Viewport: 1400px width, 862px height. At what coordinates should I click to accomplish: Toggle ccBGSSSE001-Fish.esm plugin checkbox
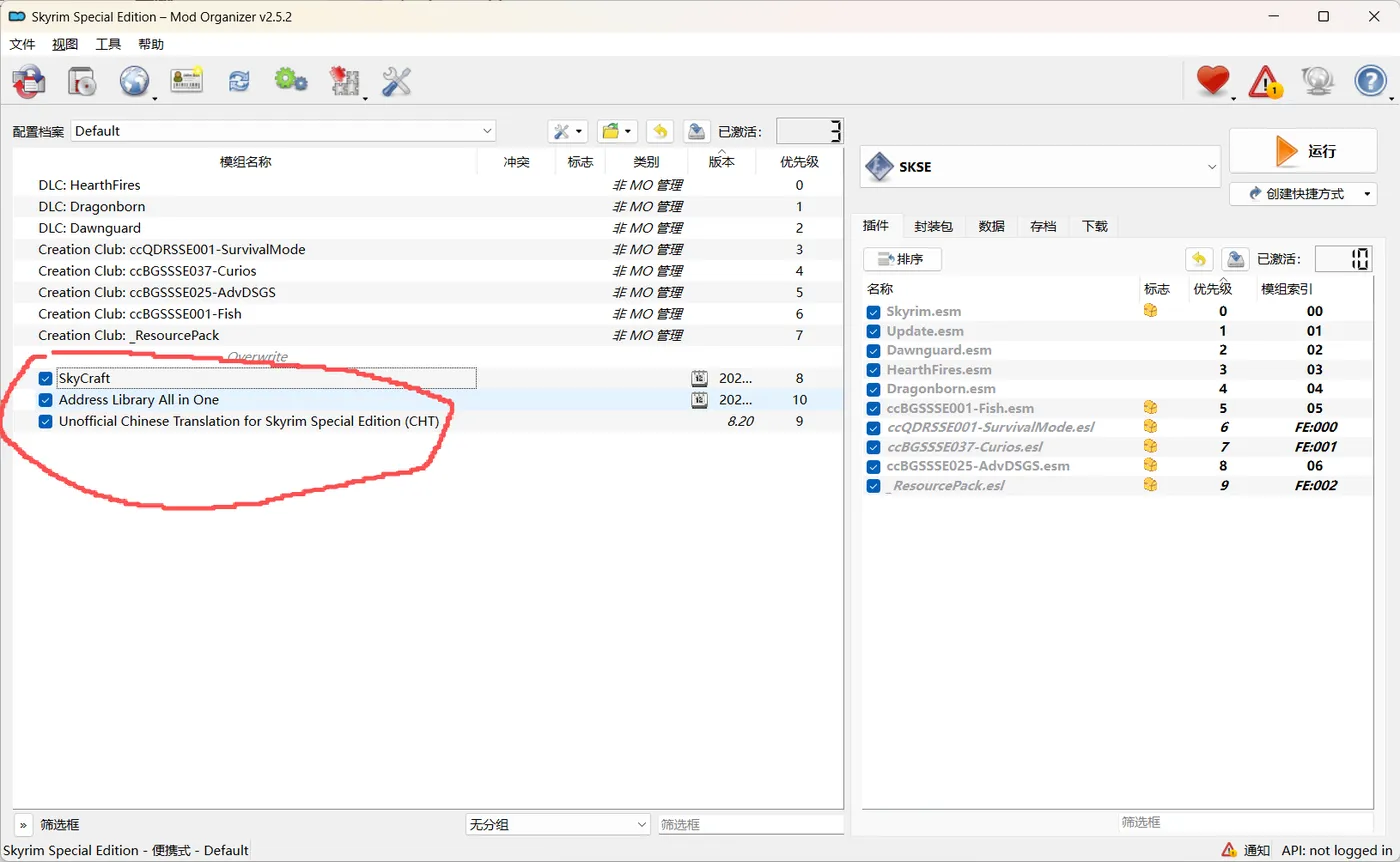(874, 409)
